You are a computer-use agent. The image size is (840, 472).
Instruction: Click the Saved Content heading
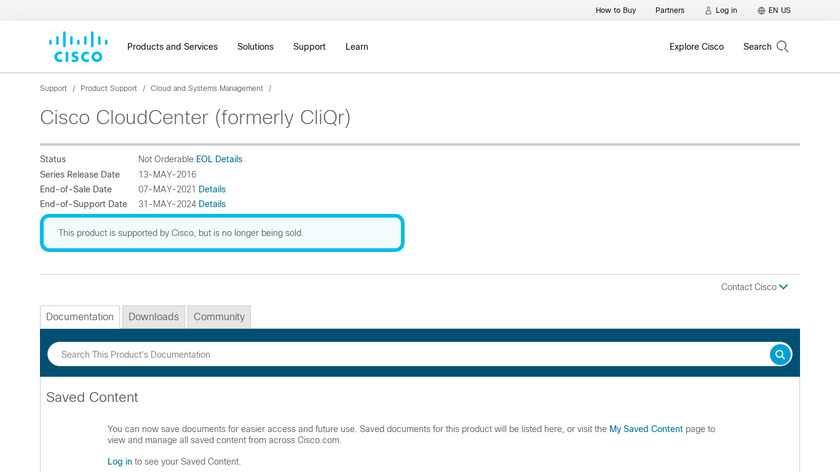tap(92, 397)
